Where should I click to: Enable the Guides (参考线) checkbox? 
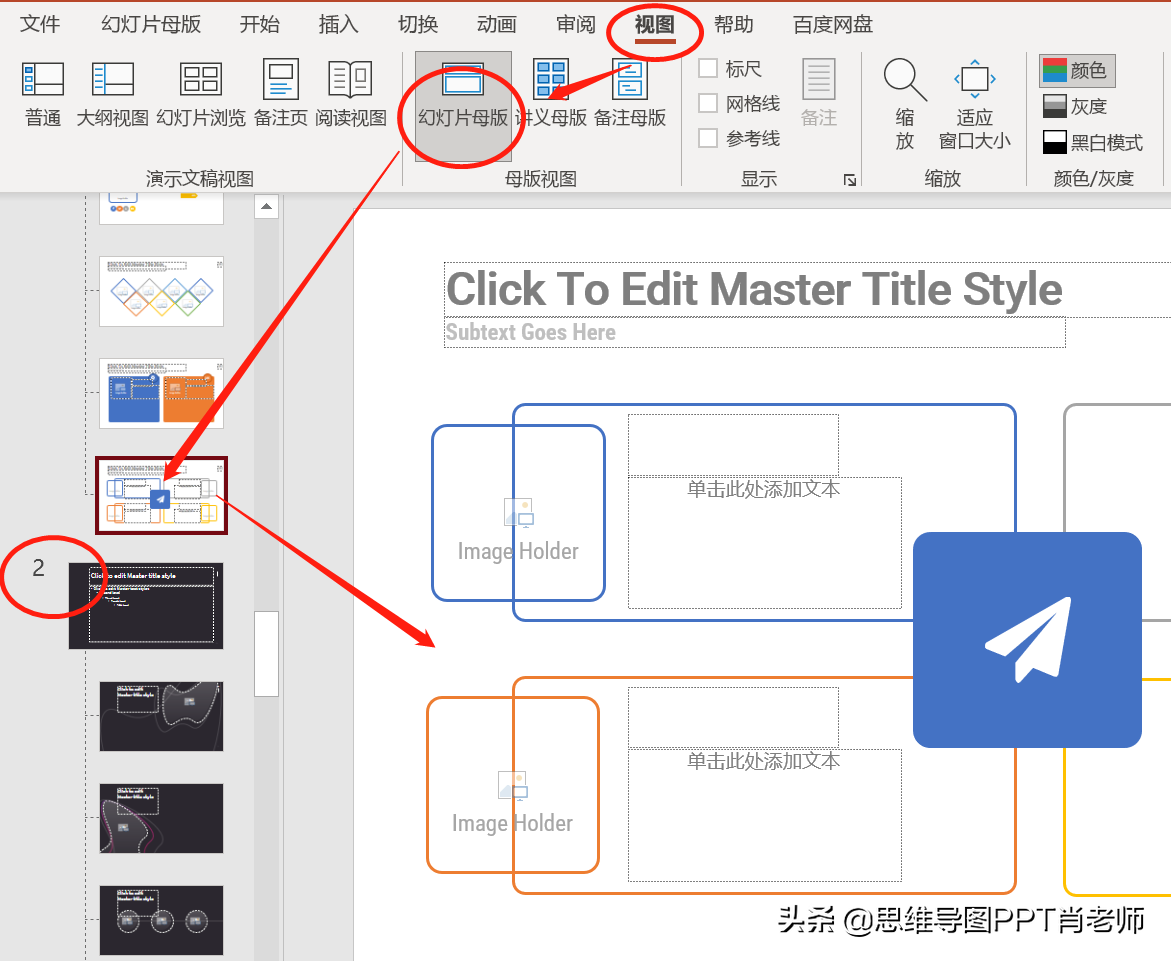(708, 138)
